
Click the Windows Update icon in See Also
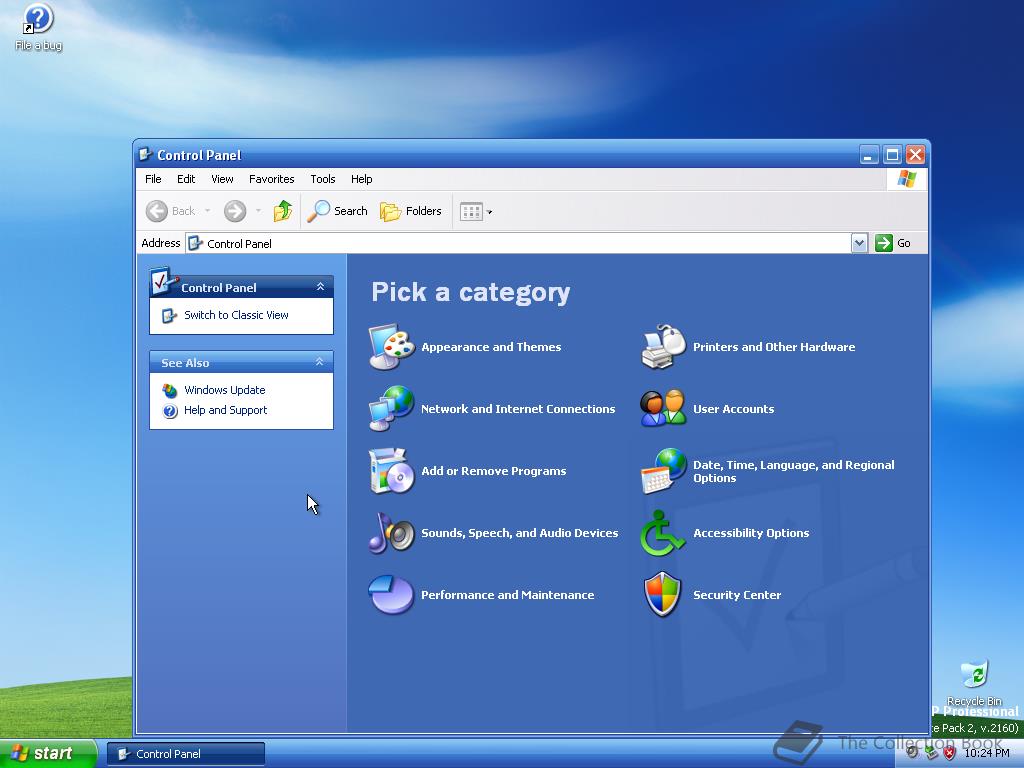coord(170,391)
